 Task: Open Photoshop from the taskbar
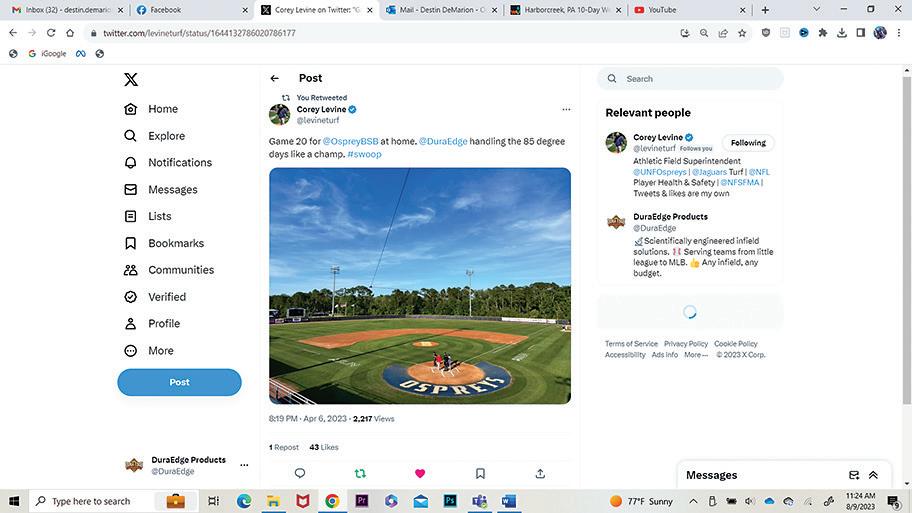[x=450, y=501]
